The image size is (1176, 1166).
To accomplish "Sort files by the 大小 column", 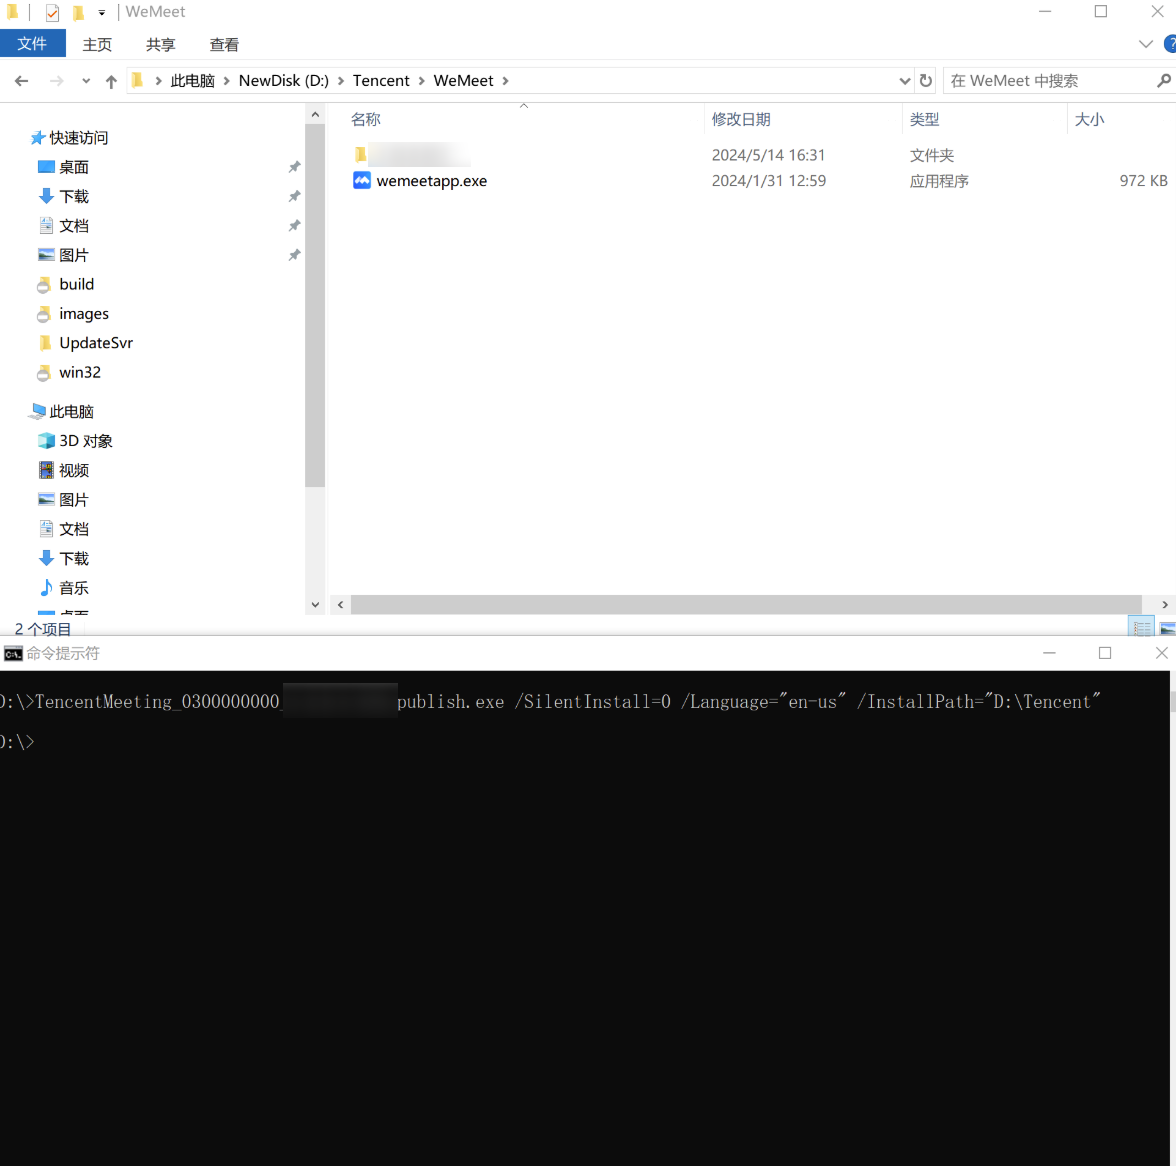I will 1089,119.
